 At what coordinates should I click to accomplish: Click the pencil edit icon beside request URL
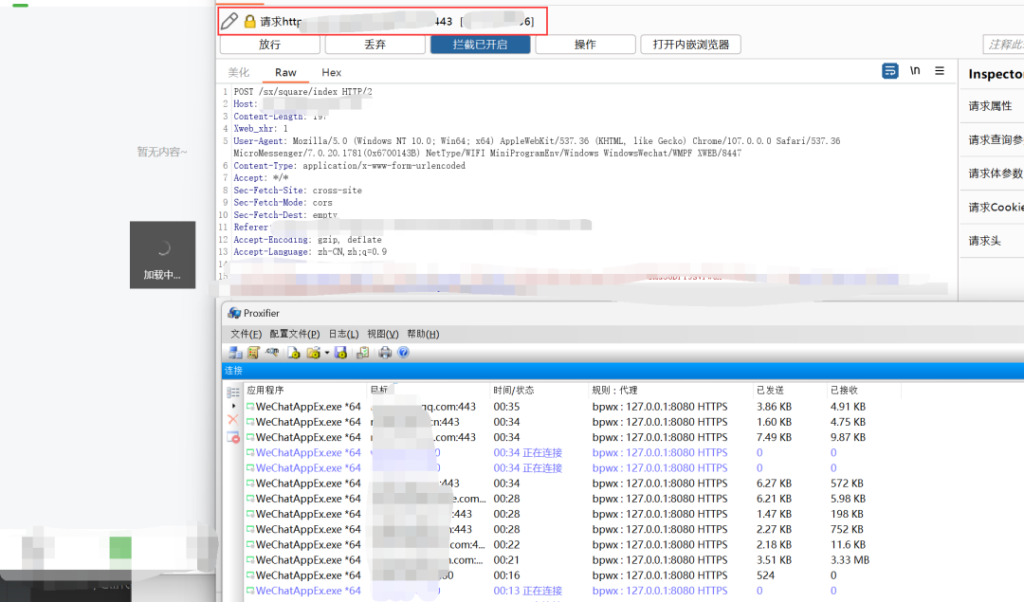pyautogui.click(x=230, y=21)
